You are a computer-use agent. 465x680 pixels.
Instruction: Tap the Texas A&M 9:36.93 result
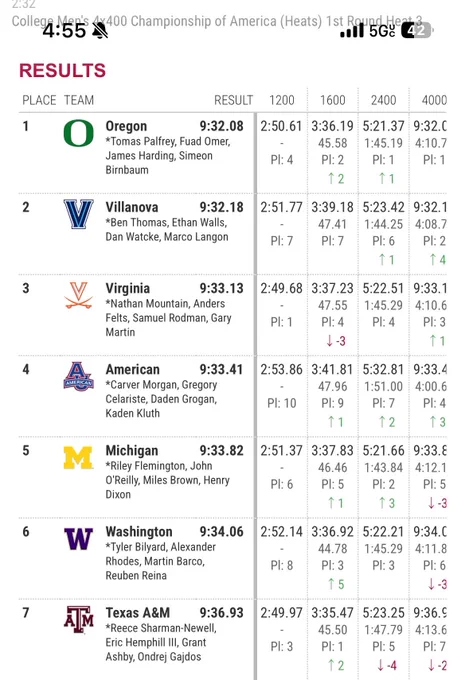pos(222,613)
